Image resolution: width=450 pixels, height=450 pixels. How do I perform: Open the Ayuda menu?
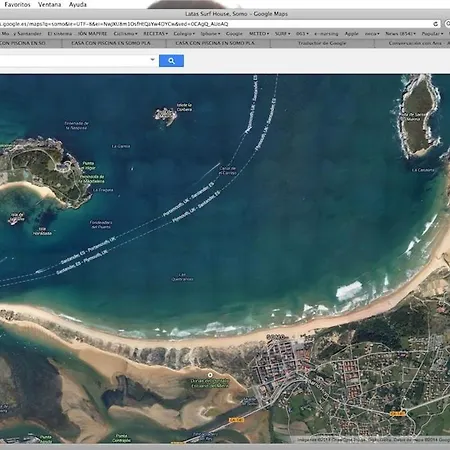[x=78, y=5]
